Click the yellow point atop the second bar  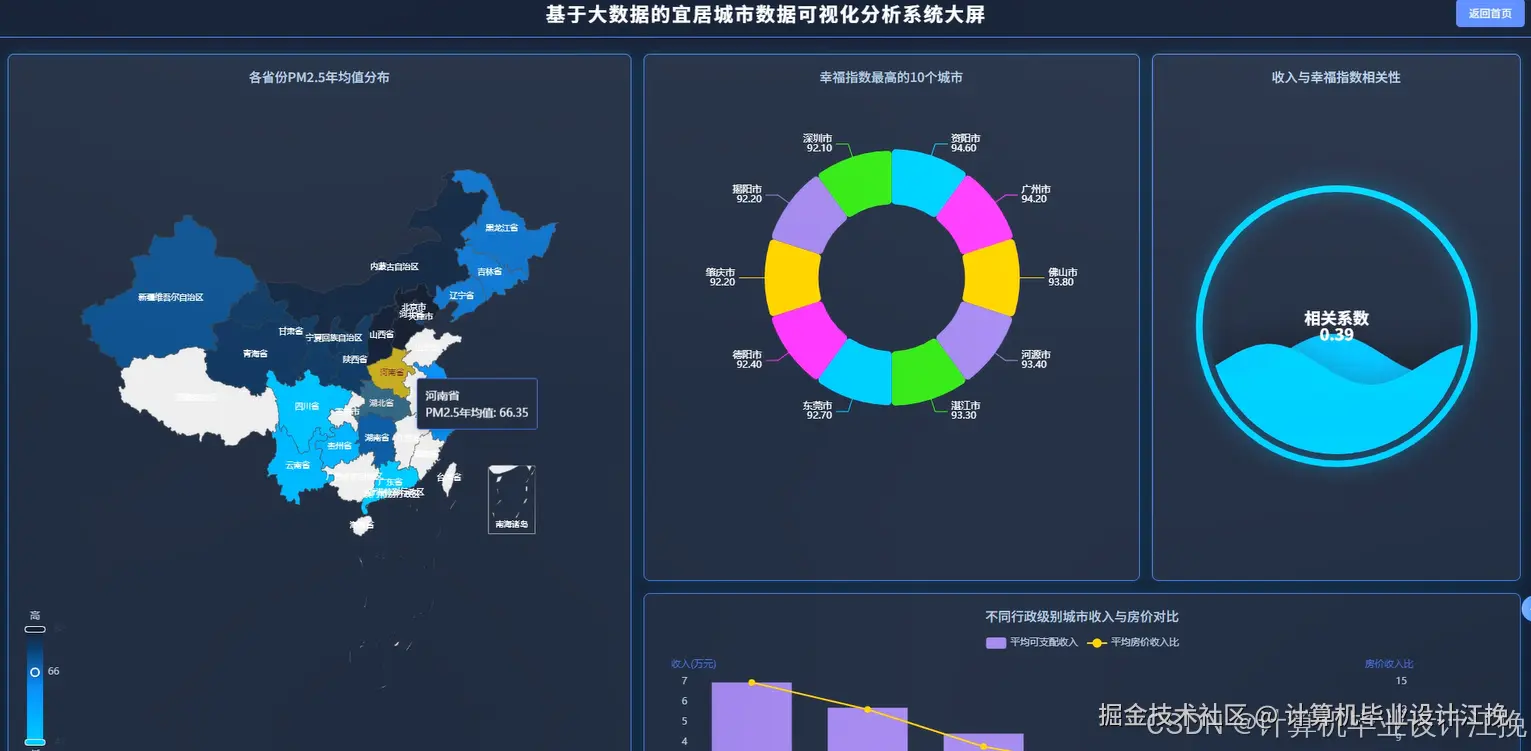(867, 710)
